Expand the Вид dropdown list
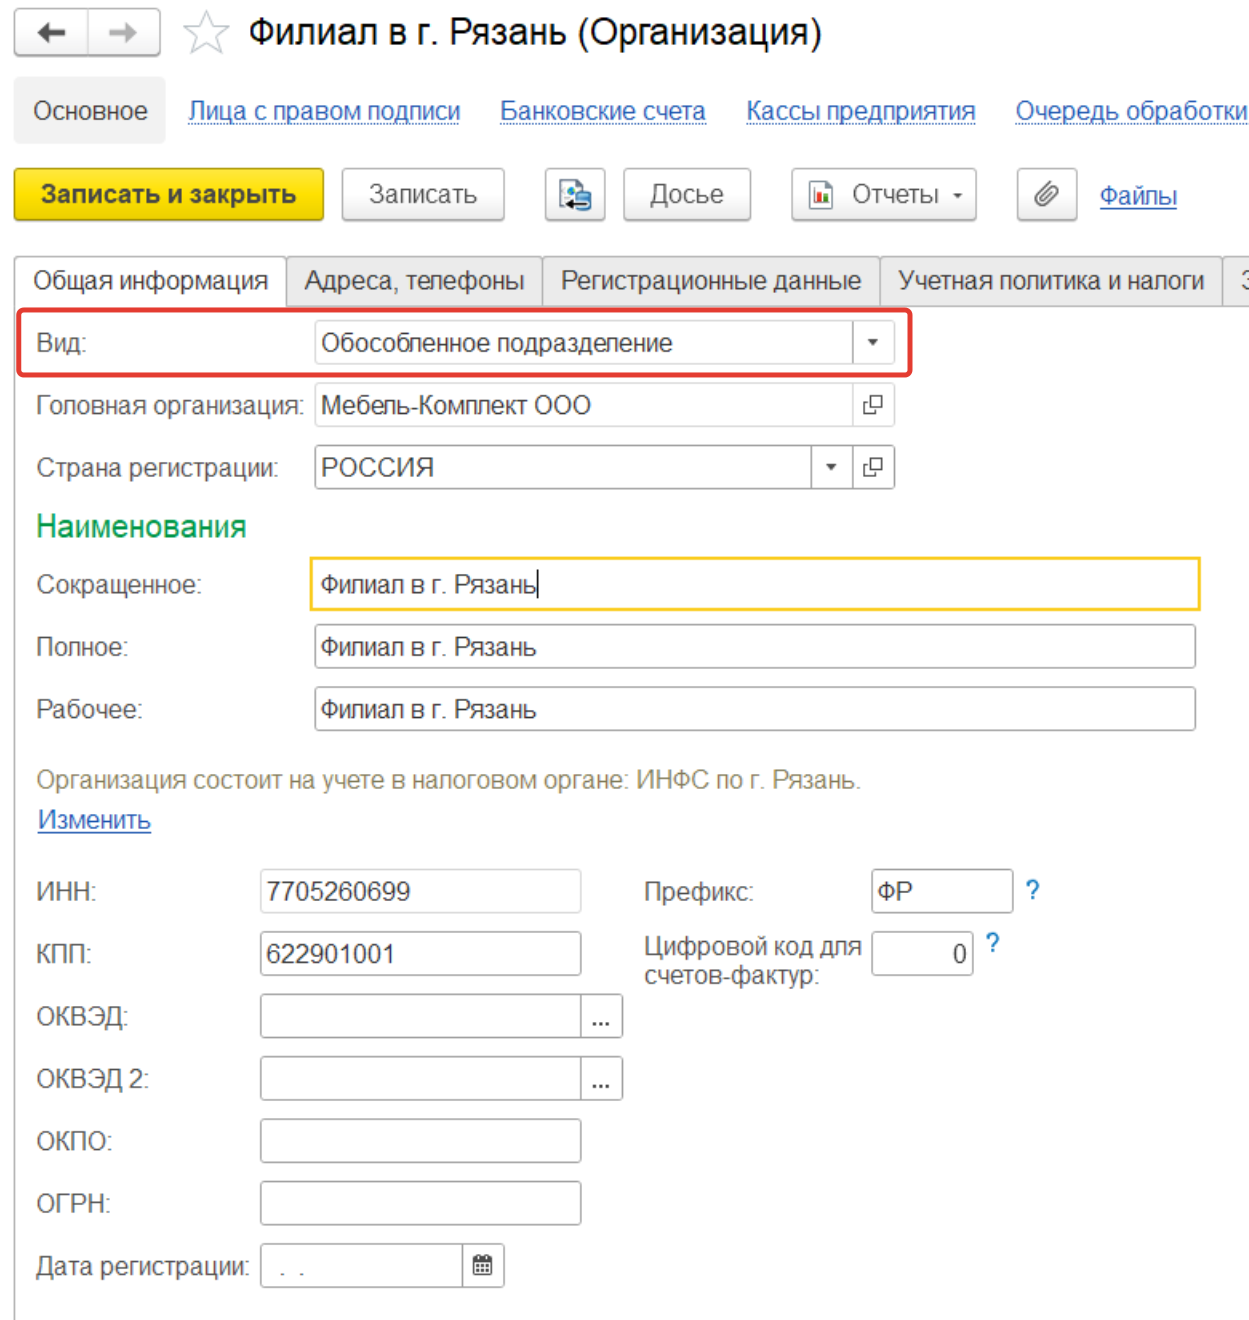 tap(872, 343)
